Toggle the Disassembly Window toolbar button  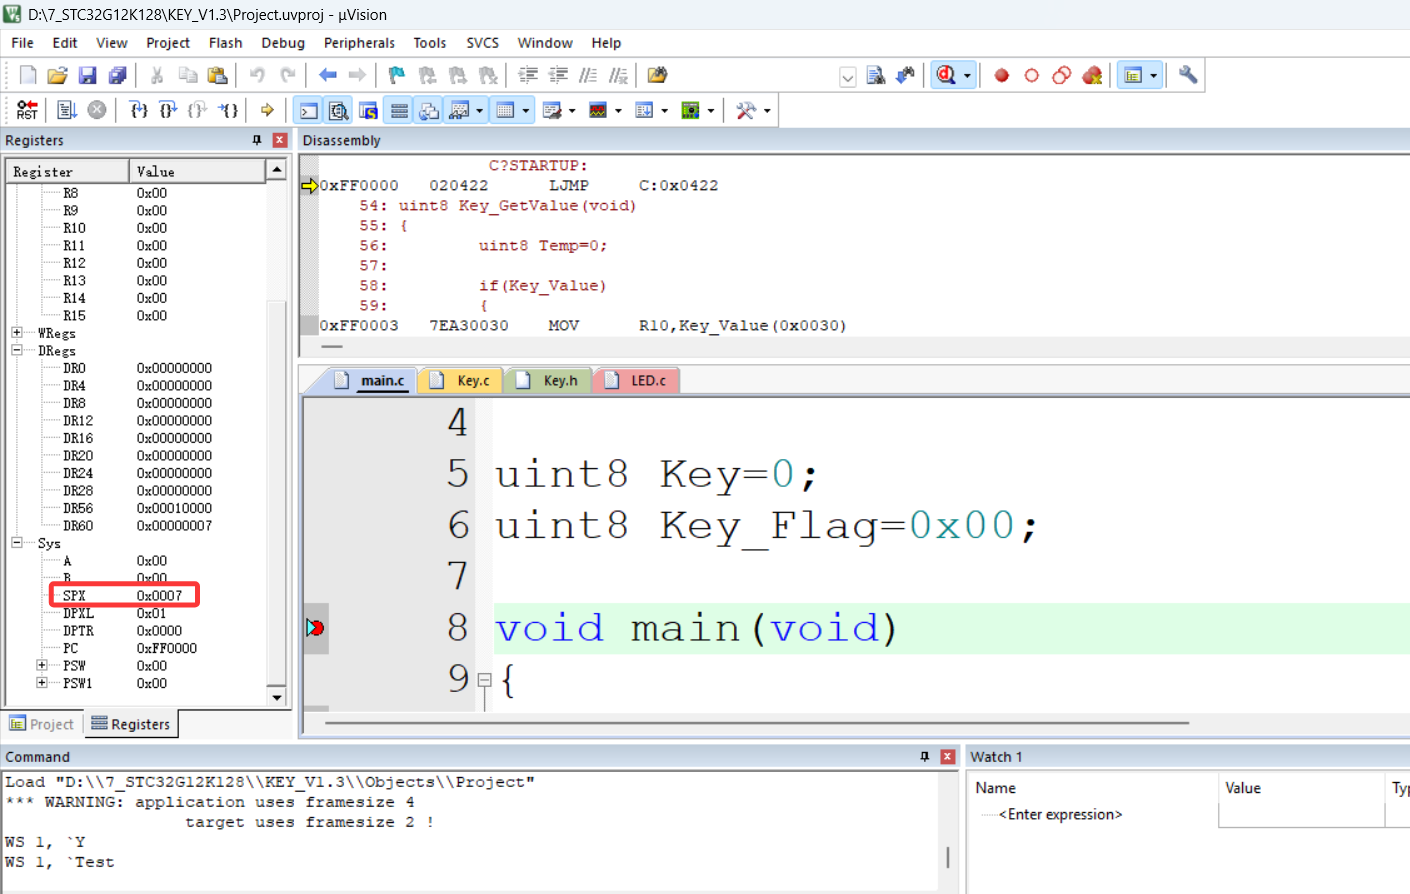pyautogui.click(x=339, y=110)
